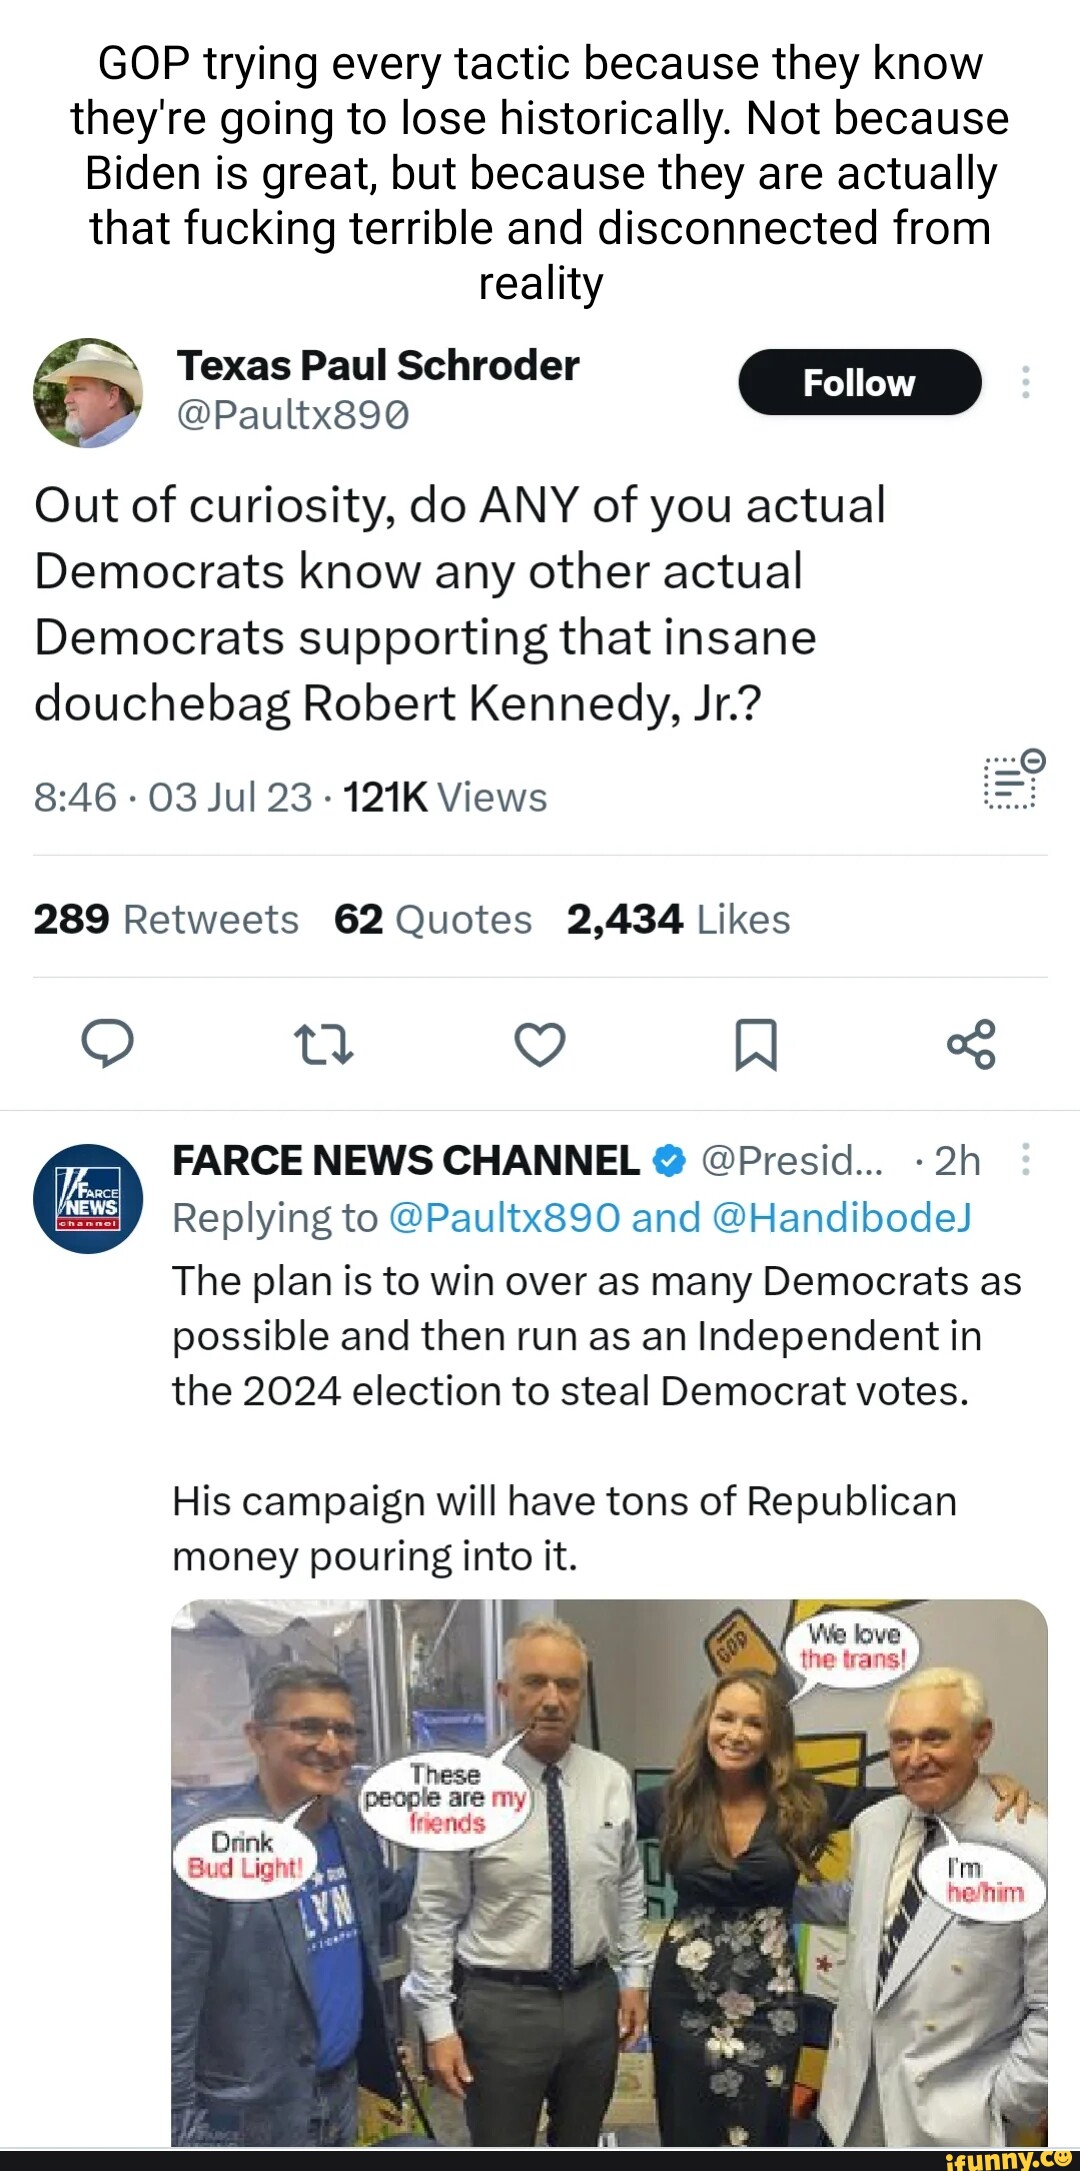Bookmark the tweet
This screenshot has width=1080, height=2171.
tap(756, 1044)
